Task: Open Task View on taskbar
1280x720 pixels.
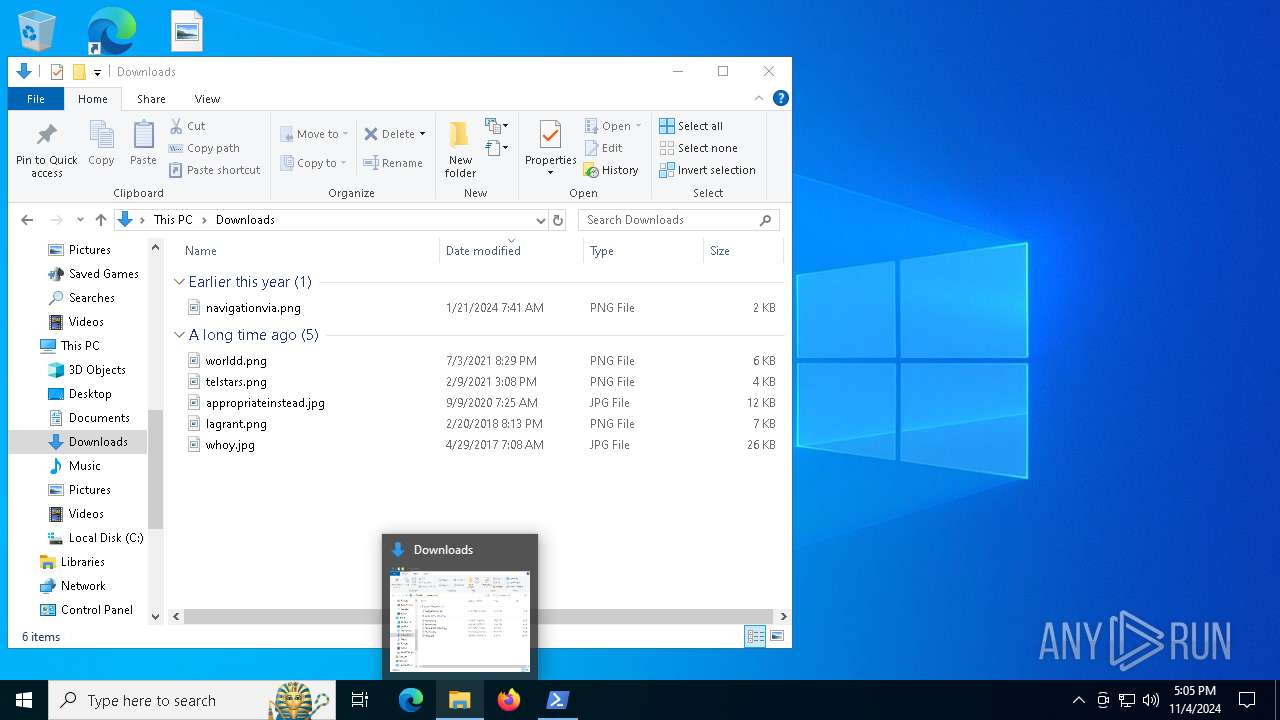Action: pyautogui.click(x=360, y=700)
